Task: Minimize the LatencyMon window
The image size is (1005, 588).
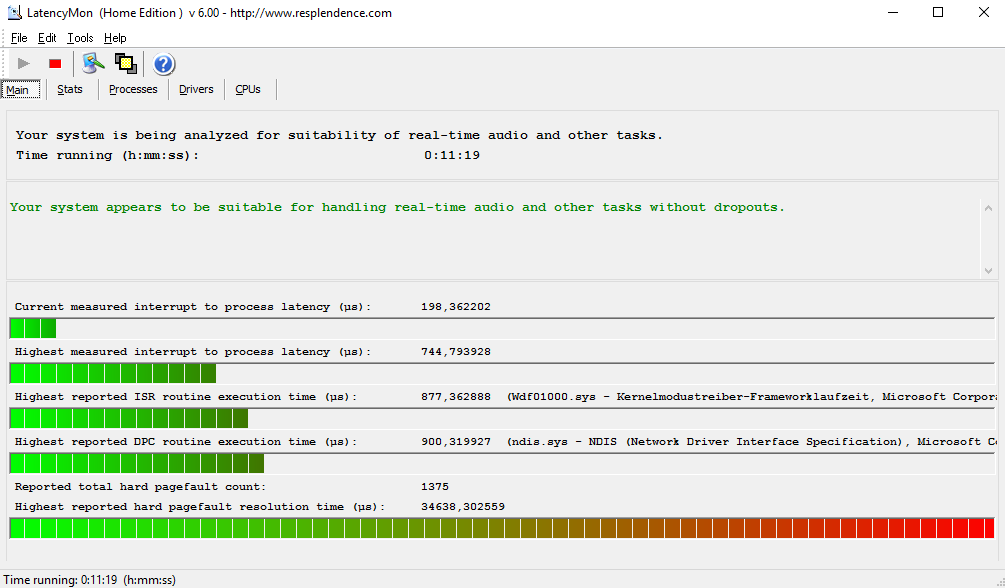Action: pyautogui.click(x=892, y=12)
